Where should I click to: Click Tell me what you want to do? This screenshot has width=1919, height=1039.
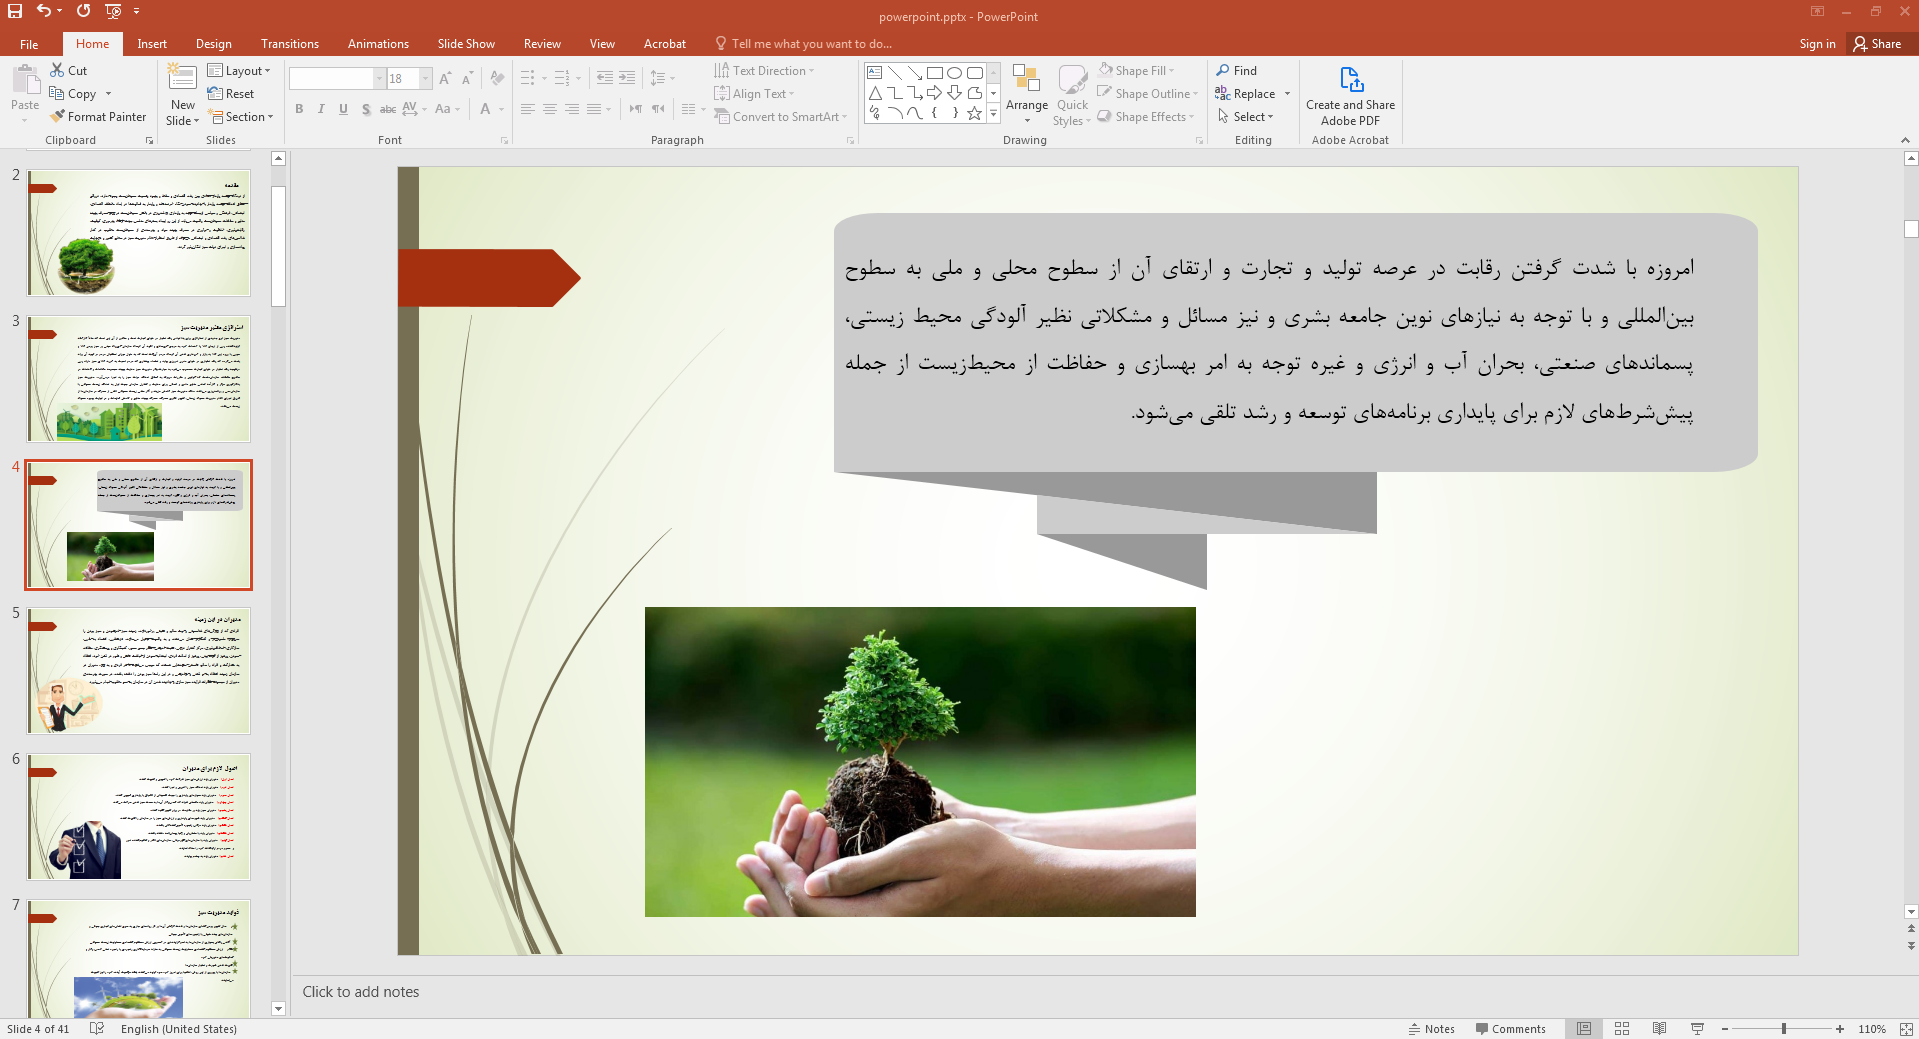[x=803, y=44]
